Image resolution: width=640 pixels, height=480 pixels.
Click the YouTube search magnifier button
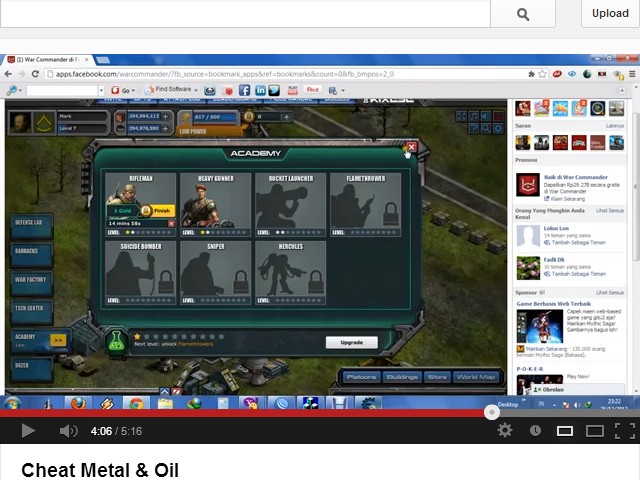point(523,14)
